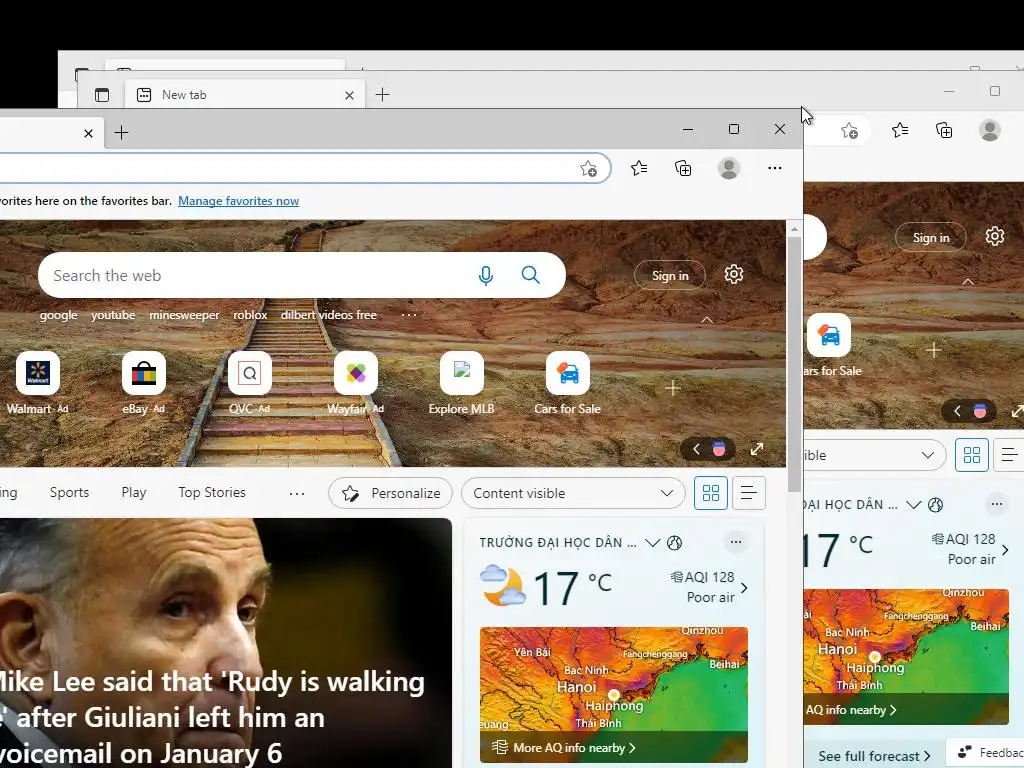This screenshot has height=768, width=1024.
Task: Open Collections icon in back right window
Action: pos(944,131)
